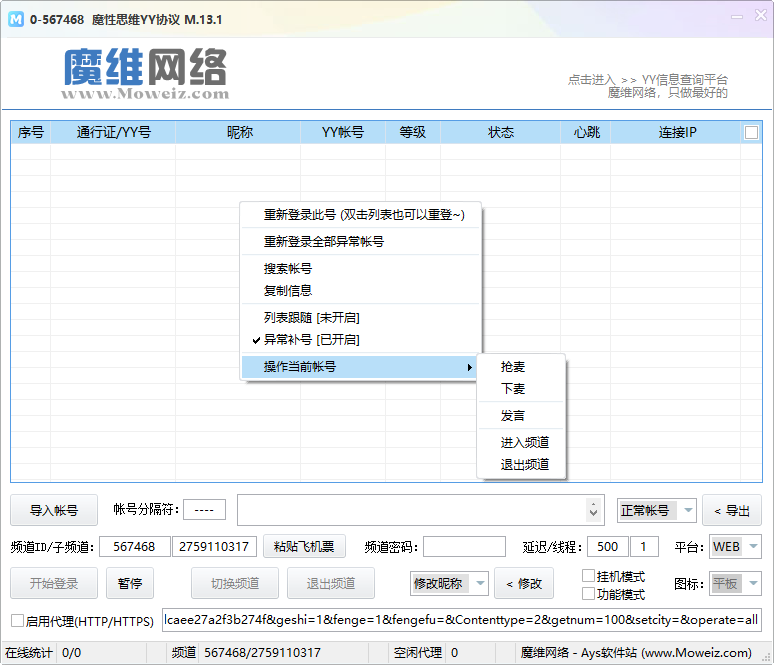Focus the sub-channel field 2759110317
The width and height of the screenshot is (774, 665).
pyautogui.click(x=214, y=547)
